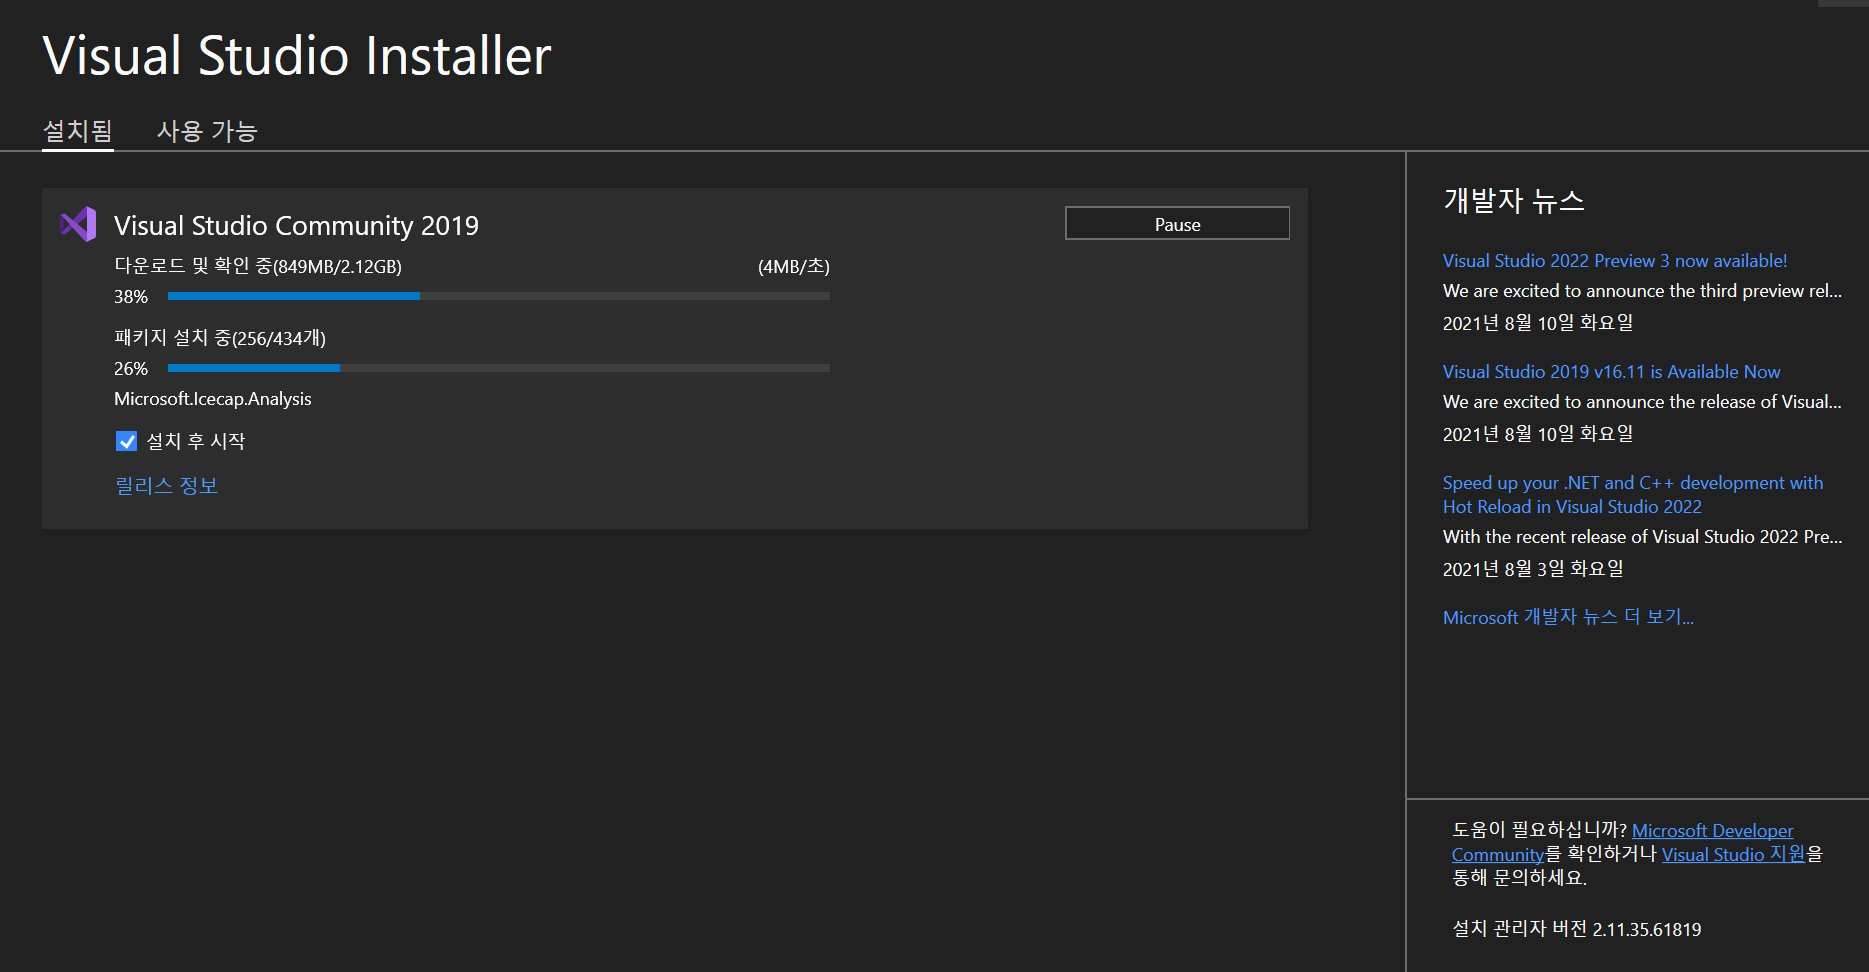Pause the Visual Studio installation
Image resolution: width=1869 pixels, height=972 pixels.
[1177, 224]
